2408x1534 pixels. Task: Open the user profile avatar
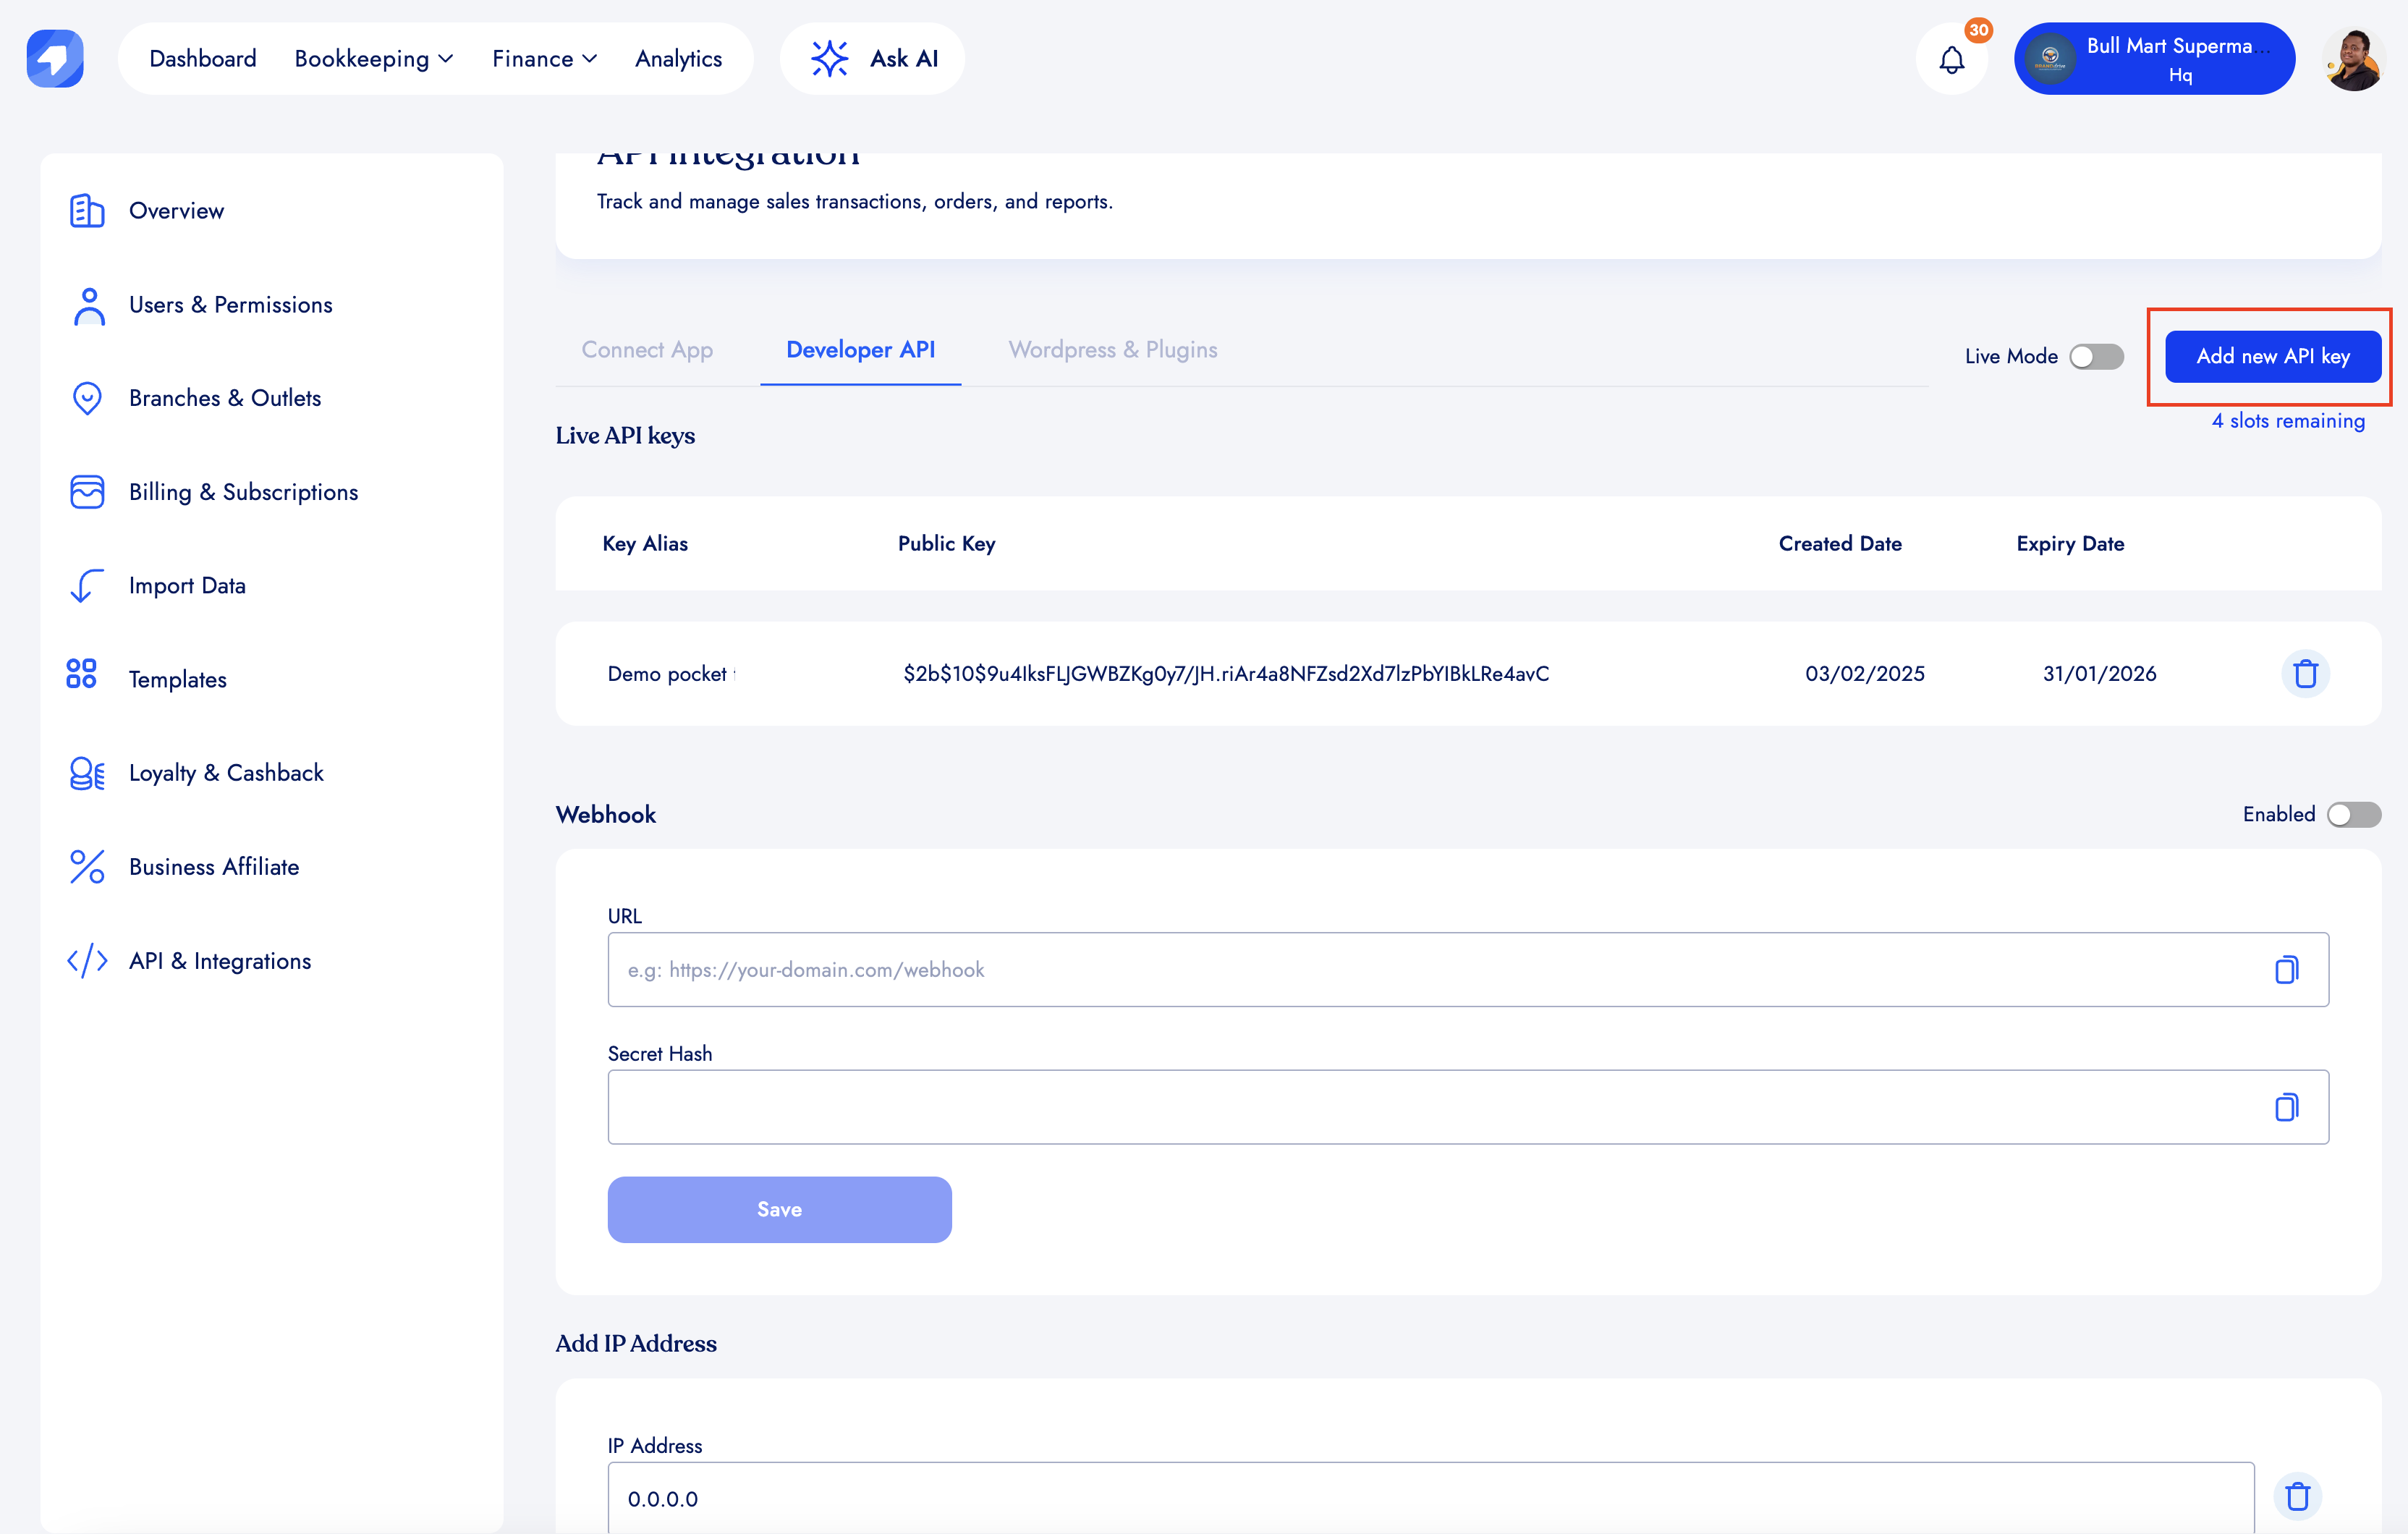point(2353,60)
